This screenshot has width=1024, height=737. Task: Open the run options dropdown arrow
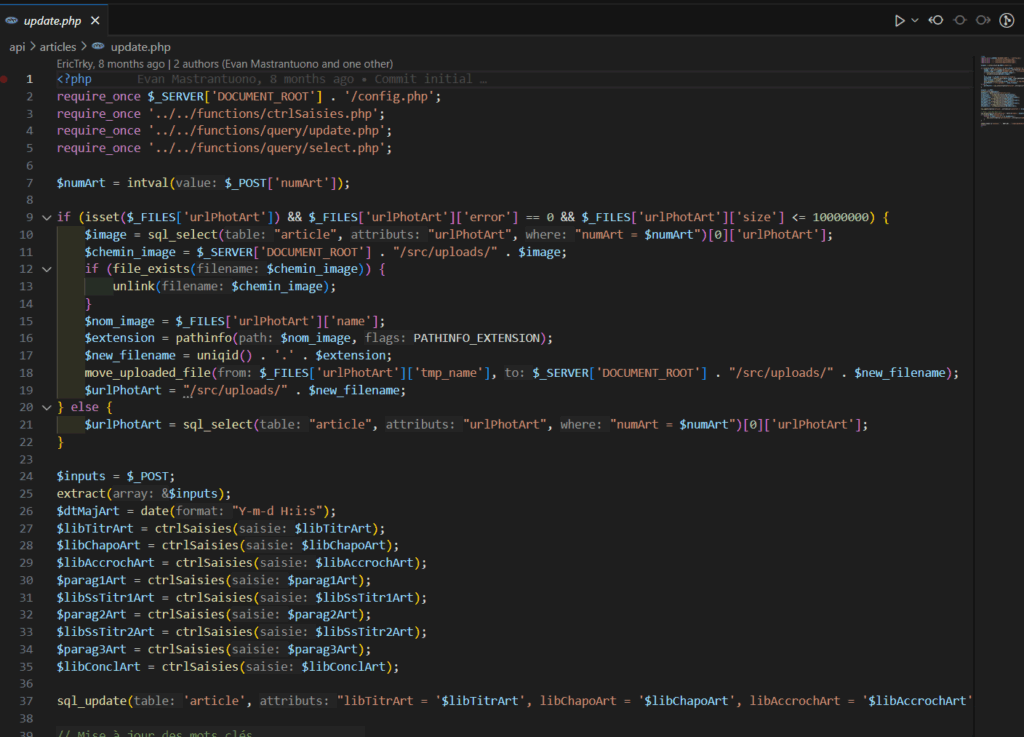[915, 20]
